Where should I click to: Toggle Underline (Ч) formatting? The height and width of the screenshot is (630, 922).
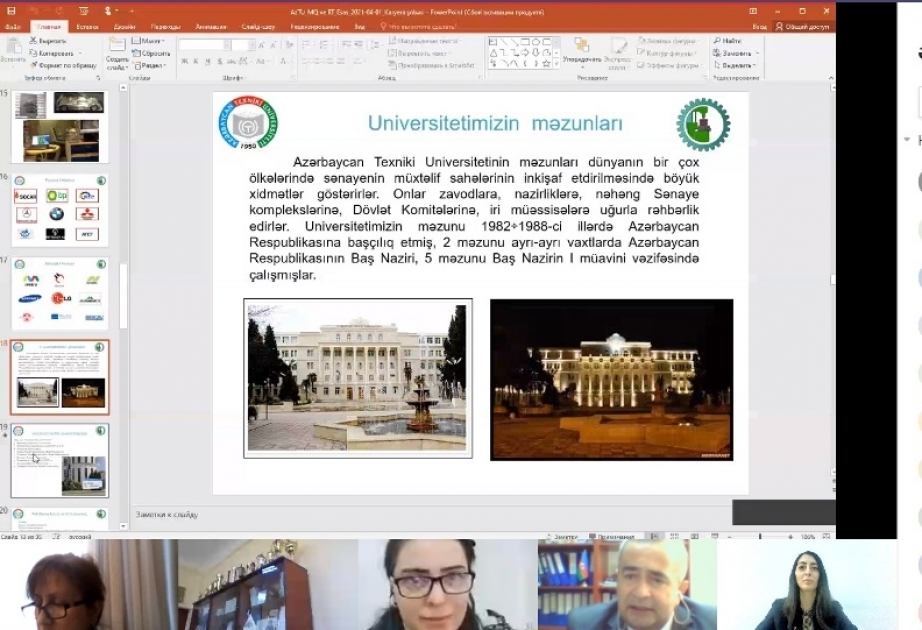(208, 61)
